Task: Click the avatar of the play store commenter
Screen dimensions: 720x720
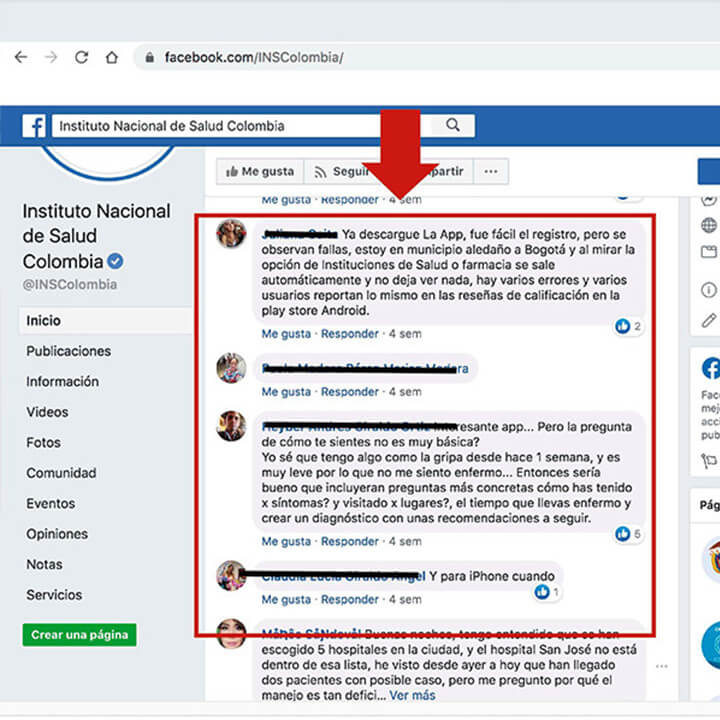Action: 231,234
